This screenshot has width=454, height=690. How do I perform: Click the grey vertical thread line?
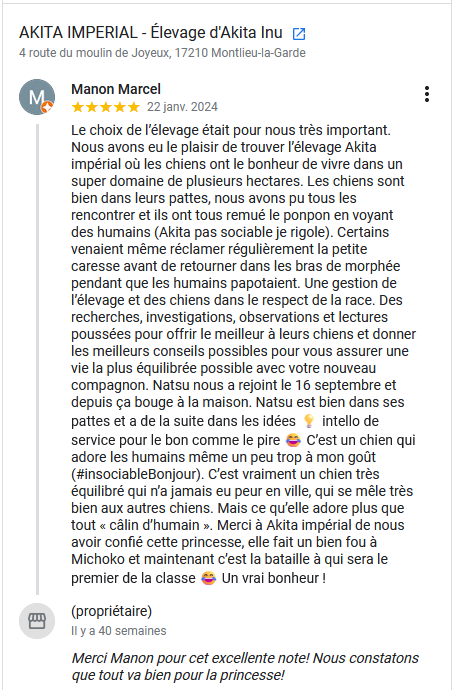pos(37,359)
